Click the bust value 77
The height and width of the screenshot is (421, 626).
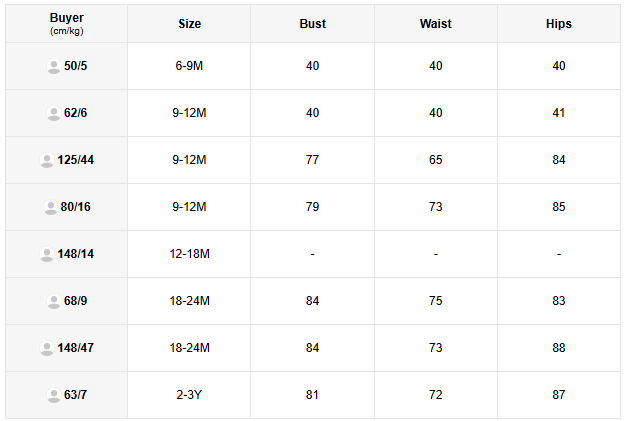[313, 160]
